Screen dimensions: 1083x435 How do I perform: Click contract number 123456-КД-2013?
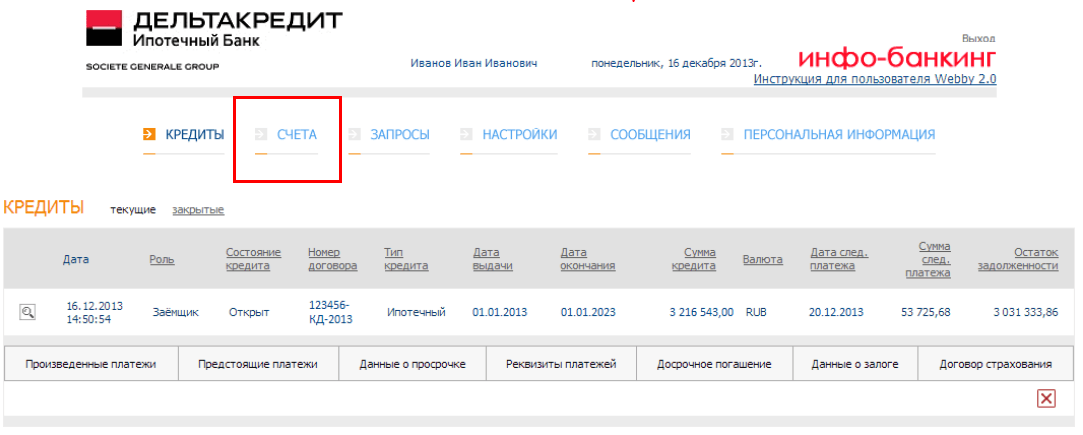330,312
